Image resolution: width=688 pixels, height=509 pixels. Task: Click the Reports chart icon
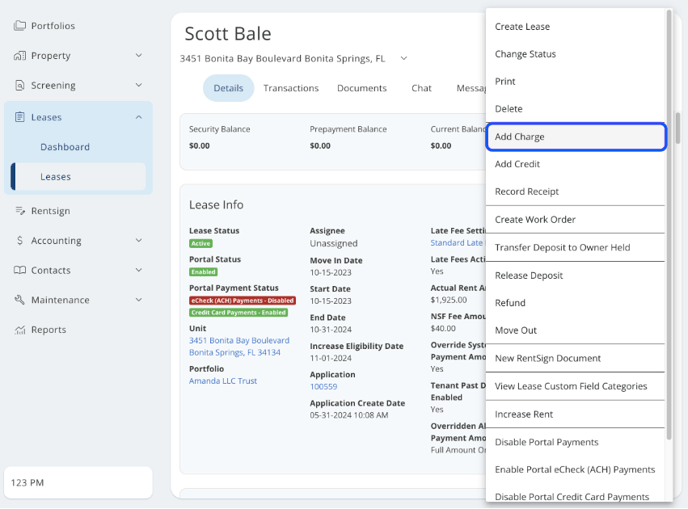click(x=20, y=330)
